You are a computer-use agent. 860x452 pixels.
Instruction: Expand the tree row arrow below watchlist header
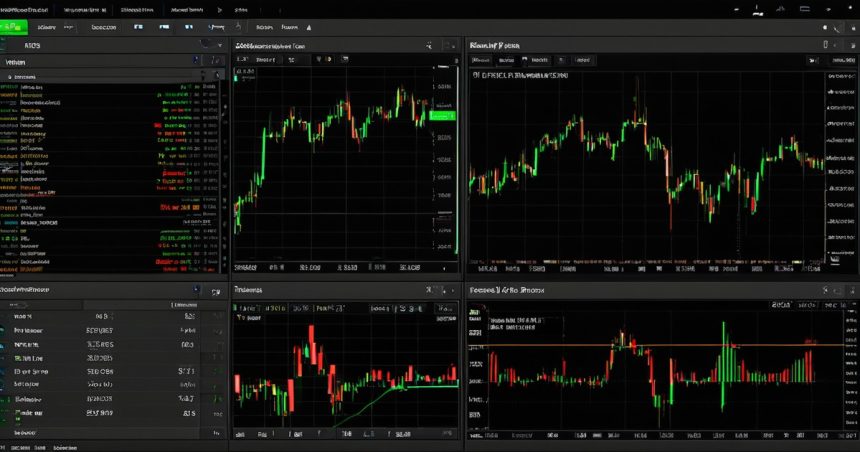click(9, 77)
